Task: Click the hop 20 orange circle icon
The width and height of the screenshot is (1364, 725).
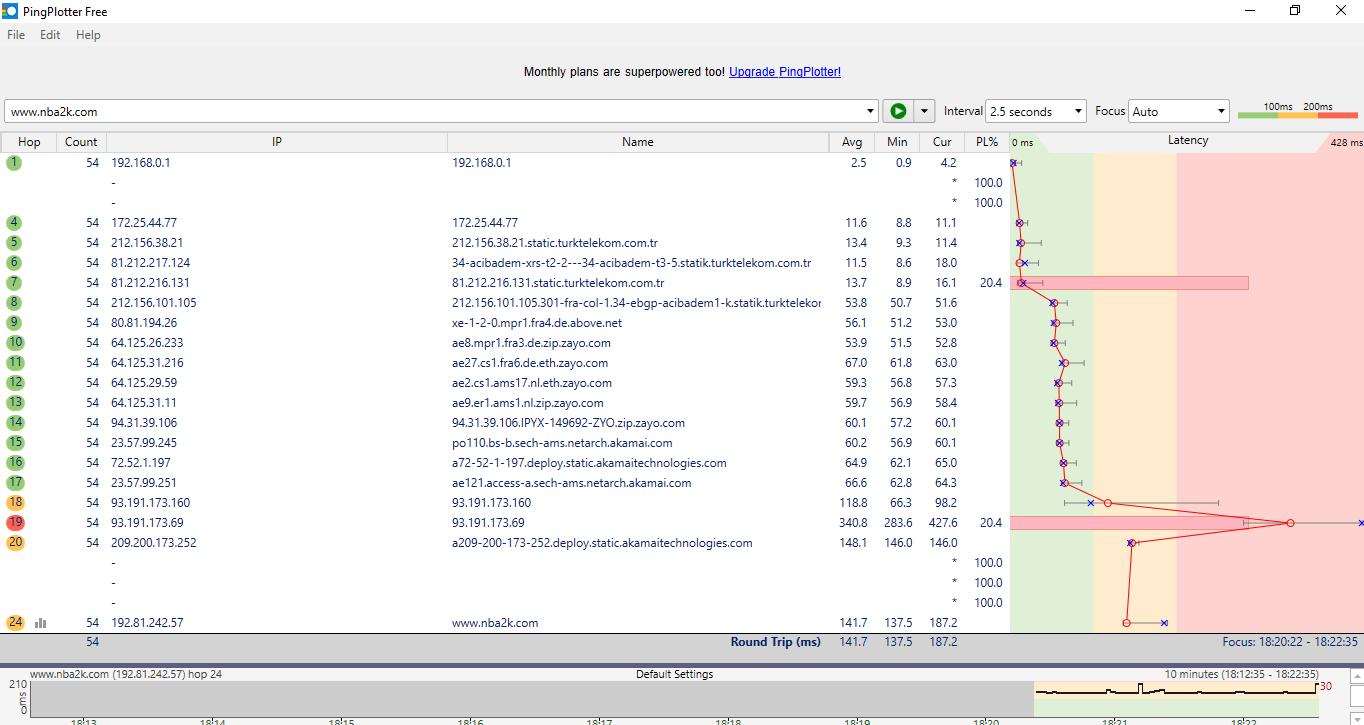Action: coord(14,542)
